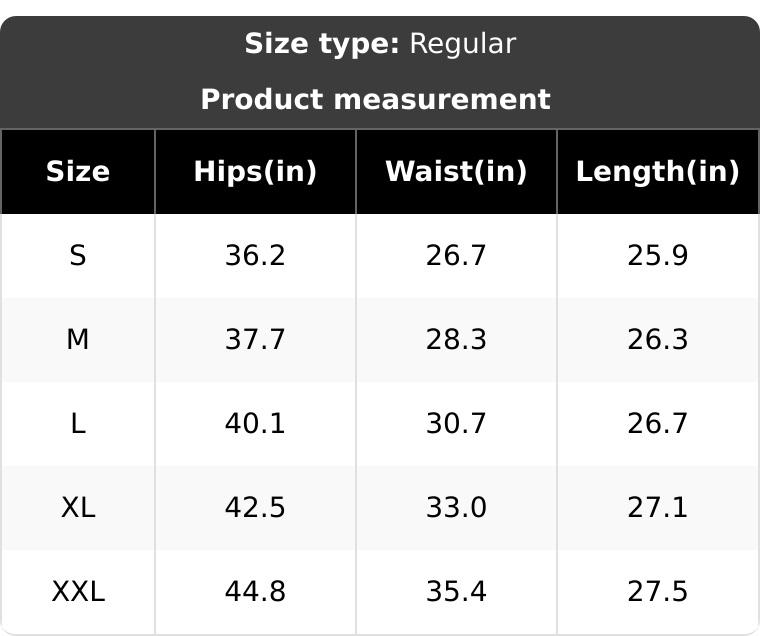760x636 pixels.
Task: Click the L size row label
Action: click(x=78, y=424)
